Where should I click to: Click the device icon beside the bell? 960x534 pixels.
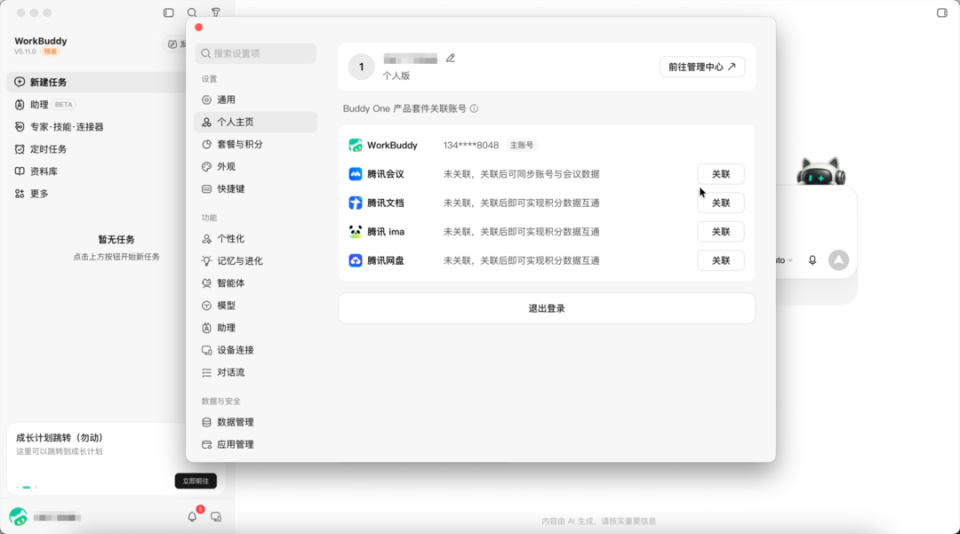tap(216, 517)
